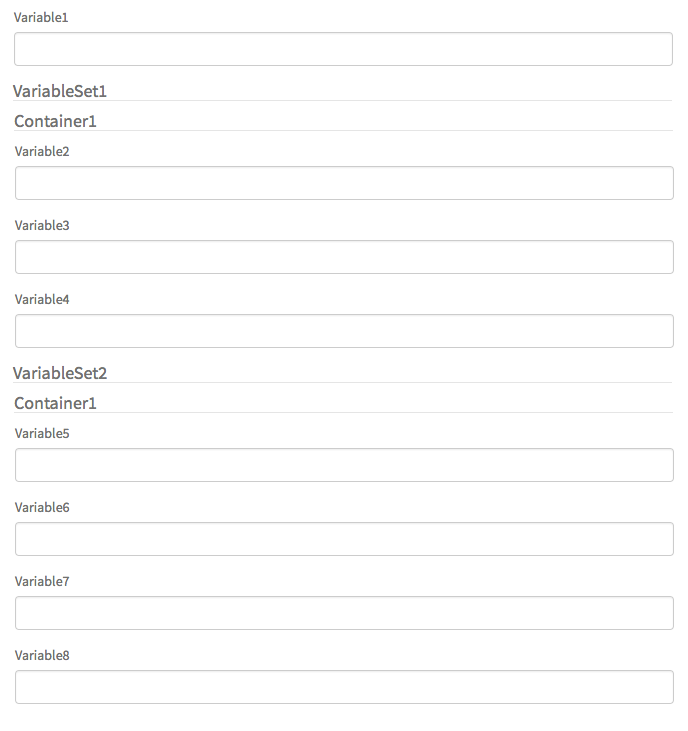
Task: Click into the Variable5 text box
Action: (x=344, y=465)
